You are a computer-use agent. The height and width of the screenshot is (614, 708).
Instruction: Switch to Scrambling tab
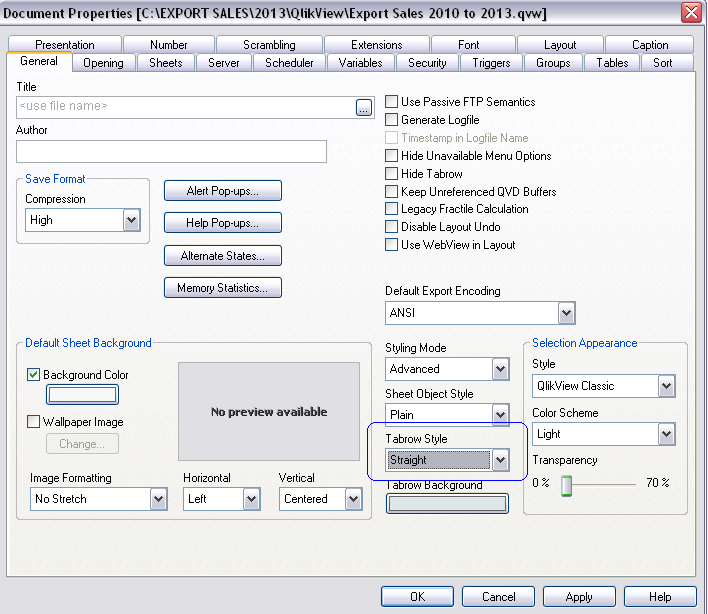(x=269, y=45)
